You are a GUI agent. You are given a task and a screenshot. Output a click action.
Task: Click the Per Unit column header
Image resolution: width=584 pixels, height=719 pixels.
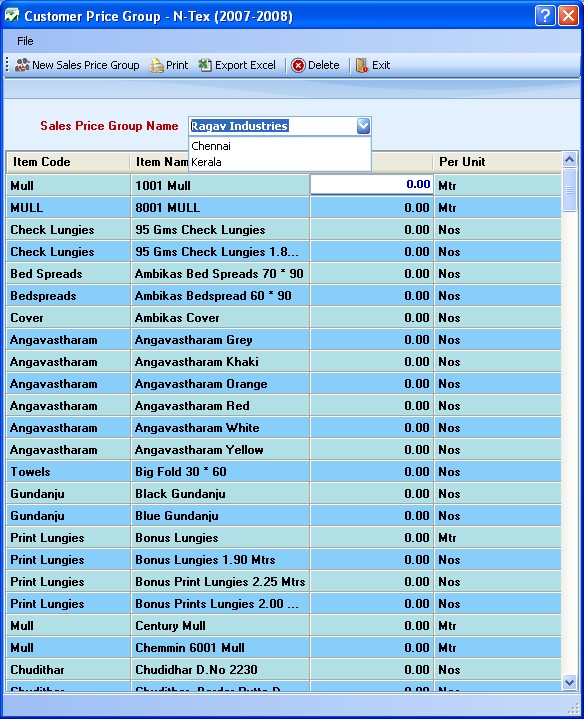[497, 162]
